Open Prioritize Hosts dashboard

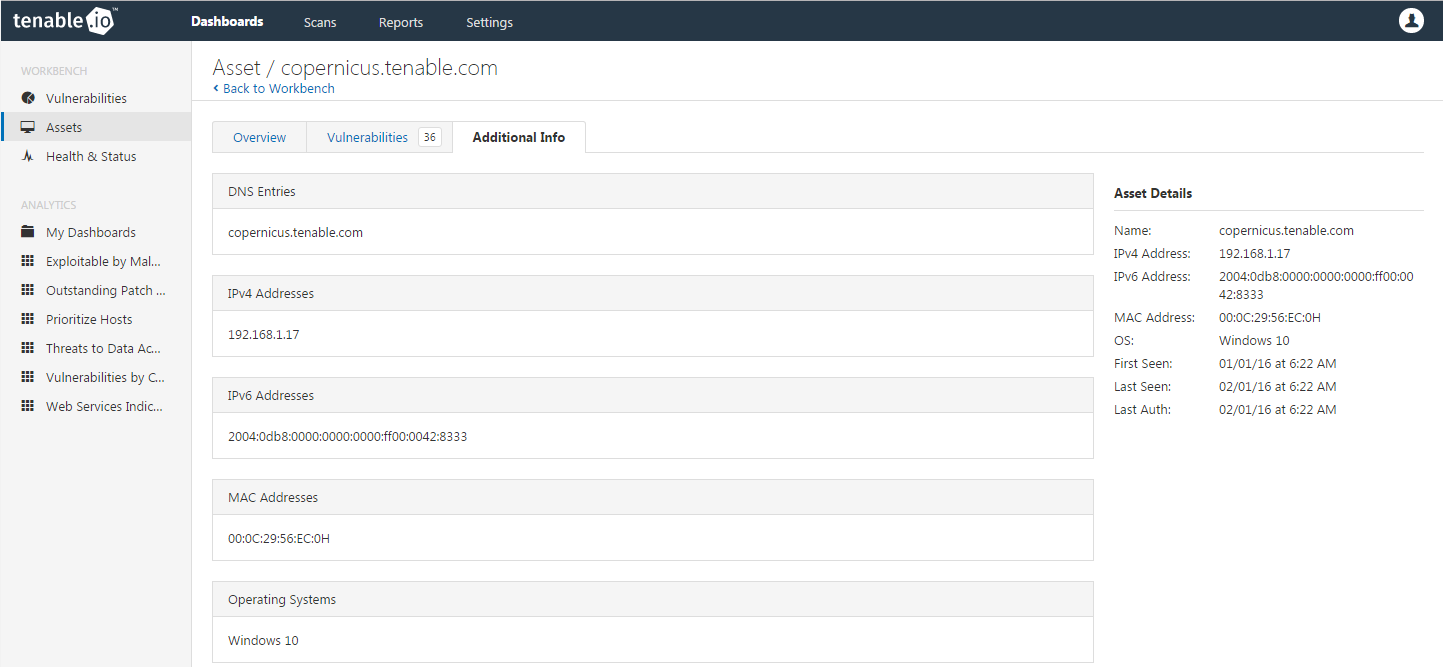click(89, 319)
